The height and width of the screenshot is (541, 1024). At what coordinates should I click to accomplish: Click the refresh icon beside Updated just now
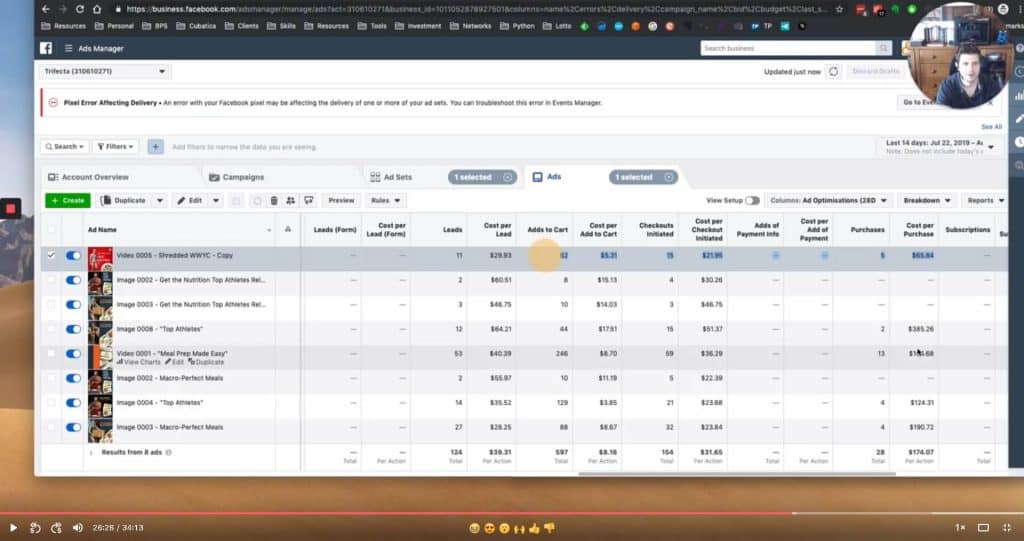pos(833,72)
